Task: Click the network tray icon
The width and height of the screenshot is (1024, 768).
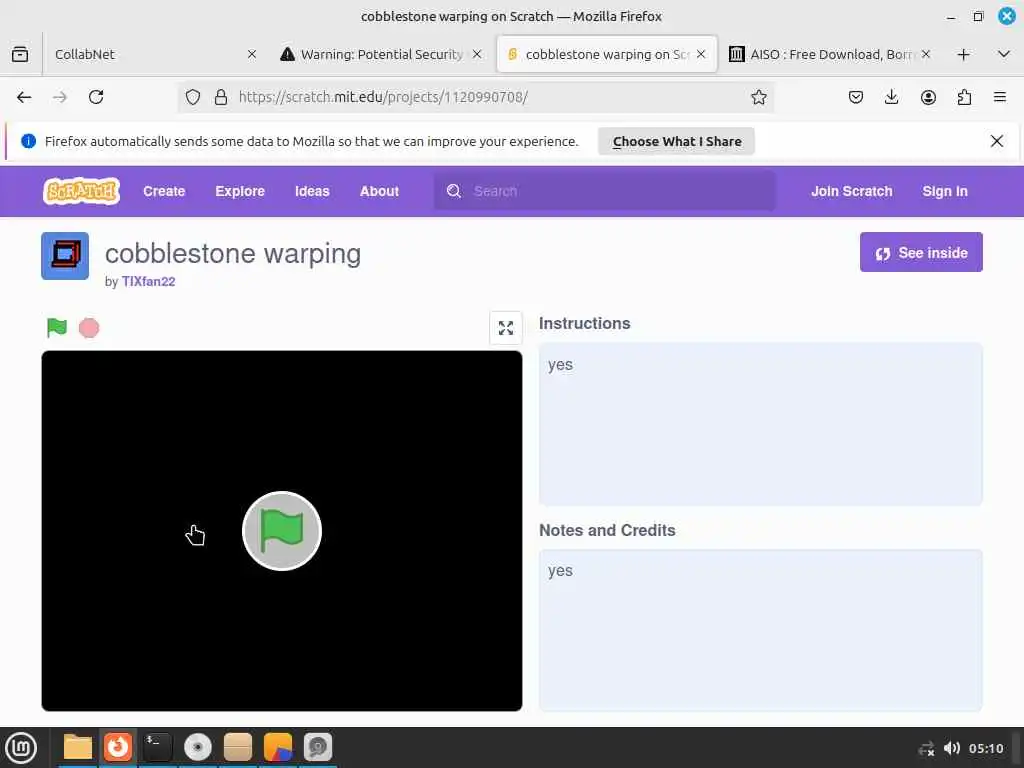Action: 926,748
